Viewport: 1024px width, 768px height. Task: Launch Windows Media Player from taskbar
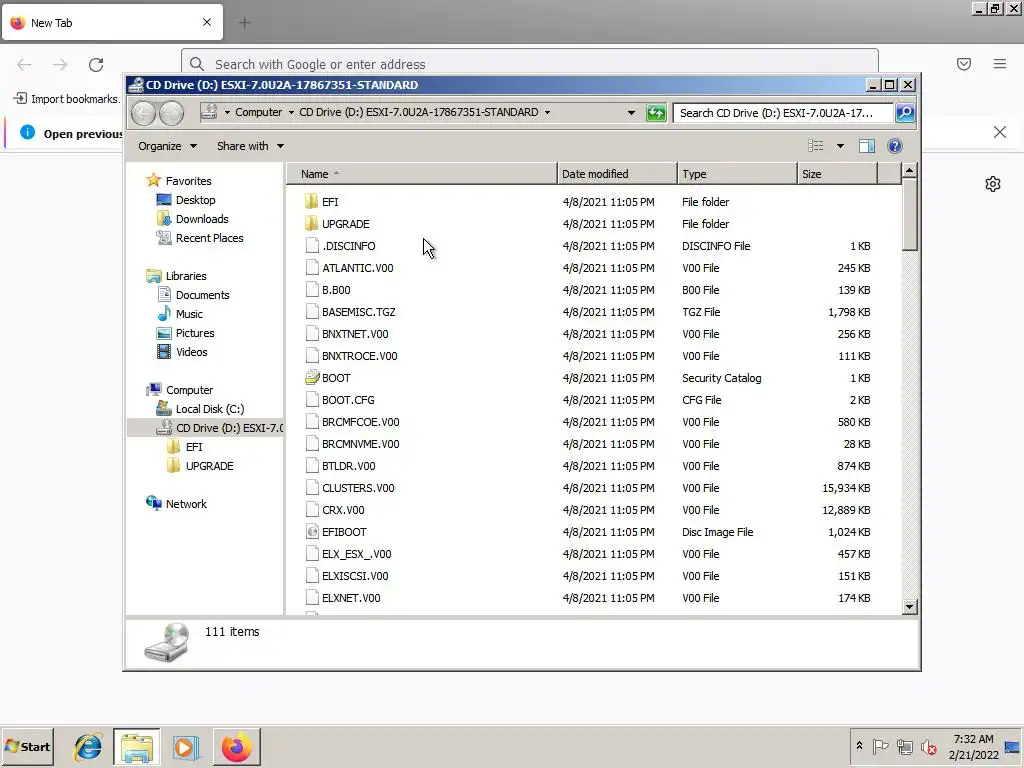185,746
